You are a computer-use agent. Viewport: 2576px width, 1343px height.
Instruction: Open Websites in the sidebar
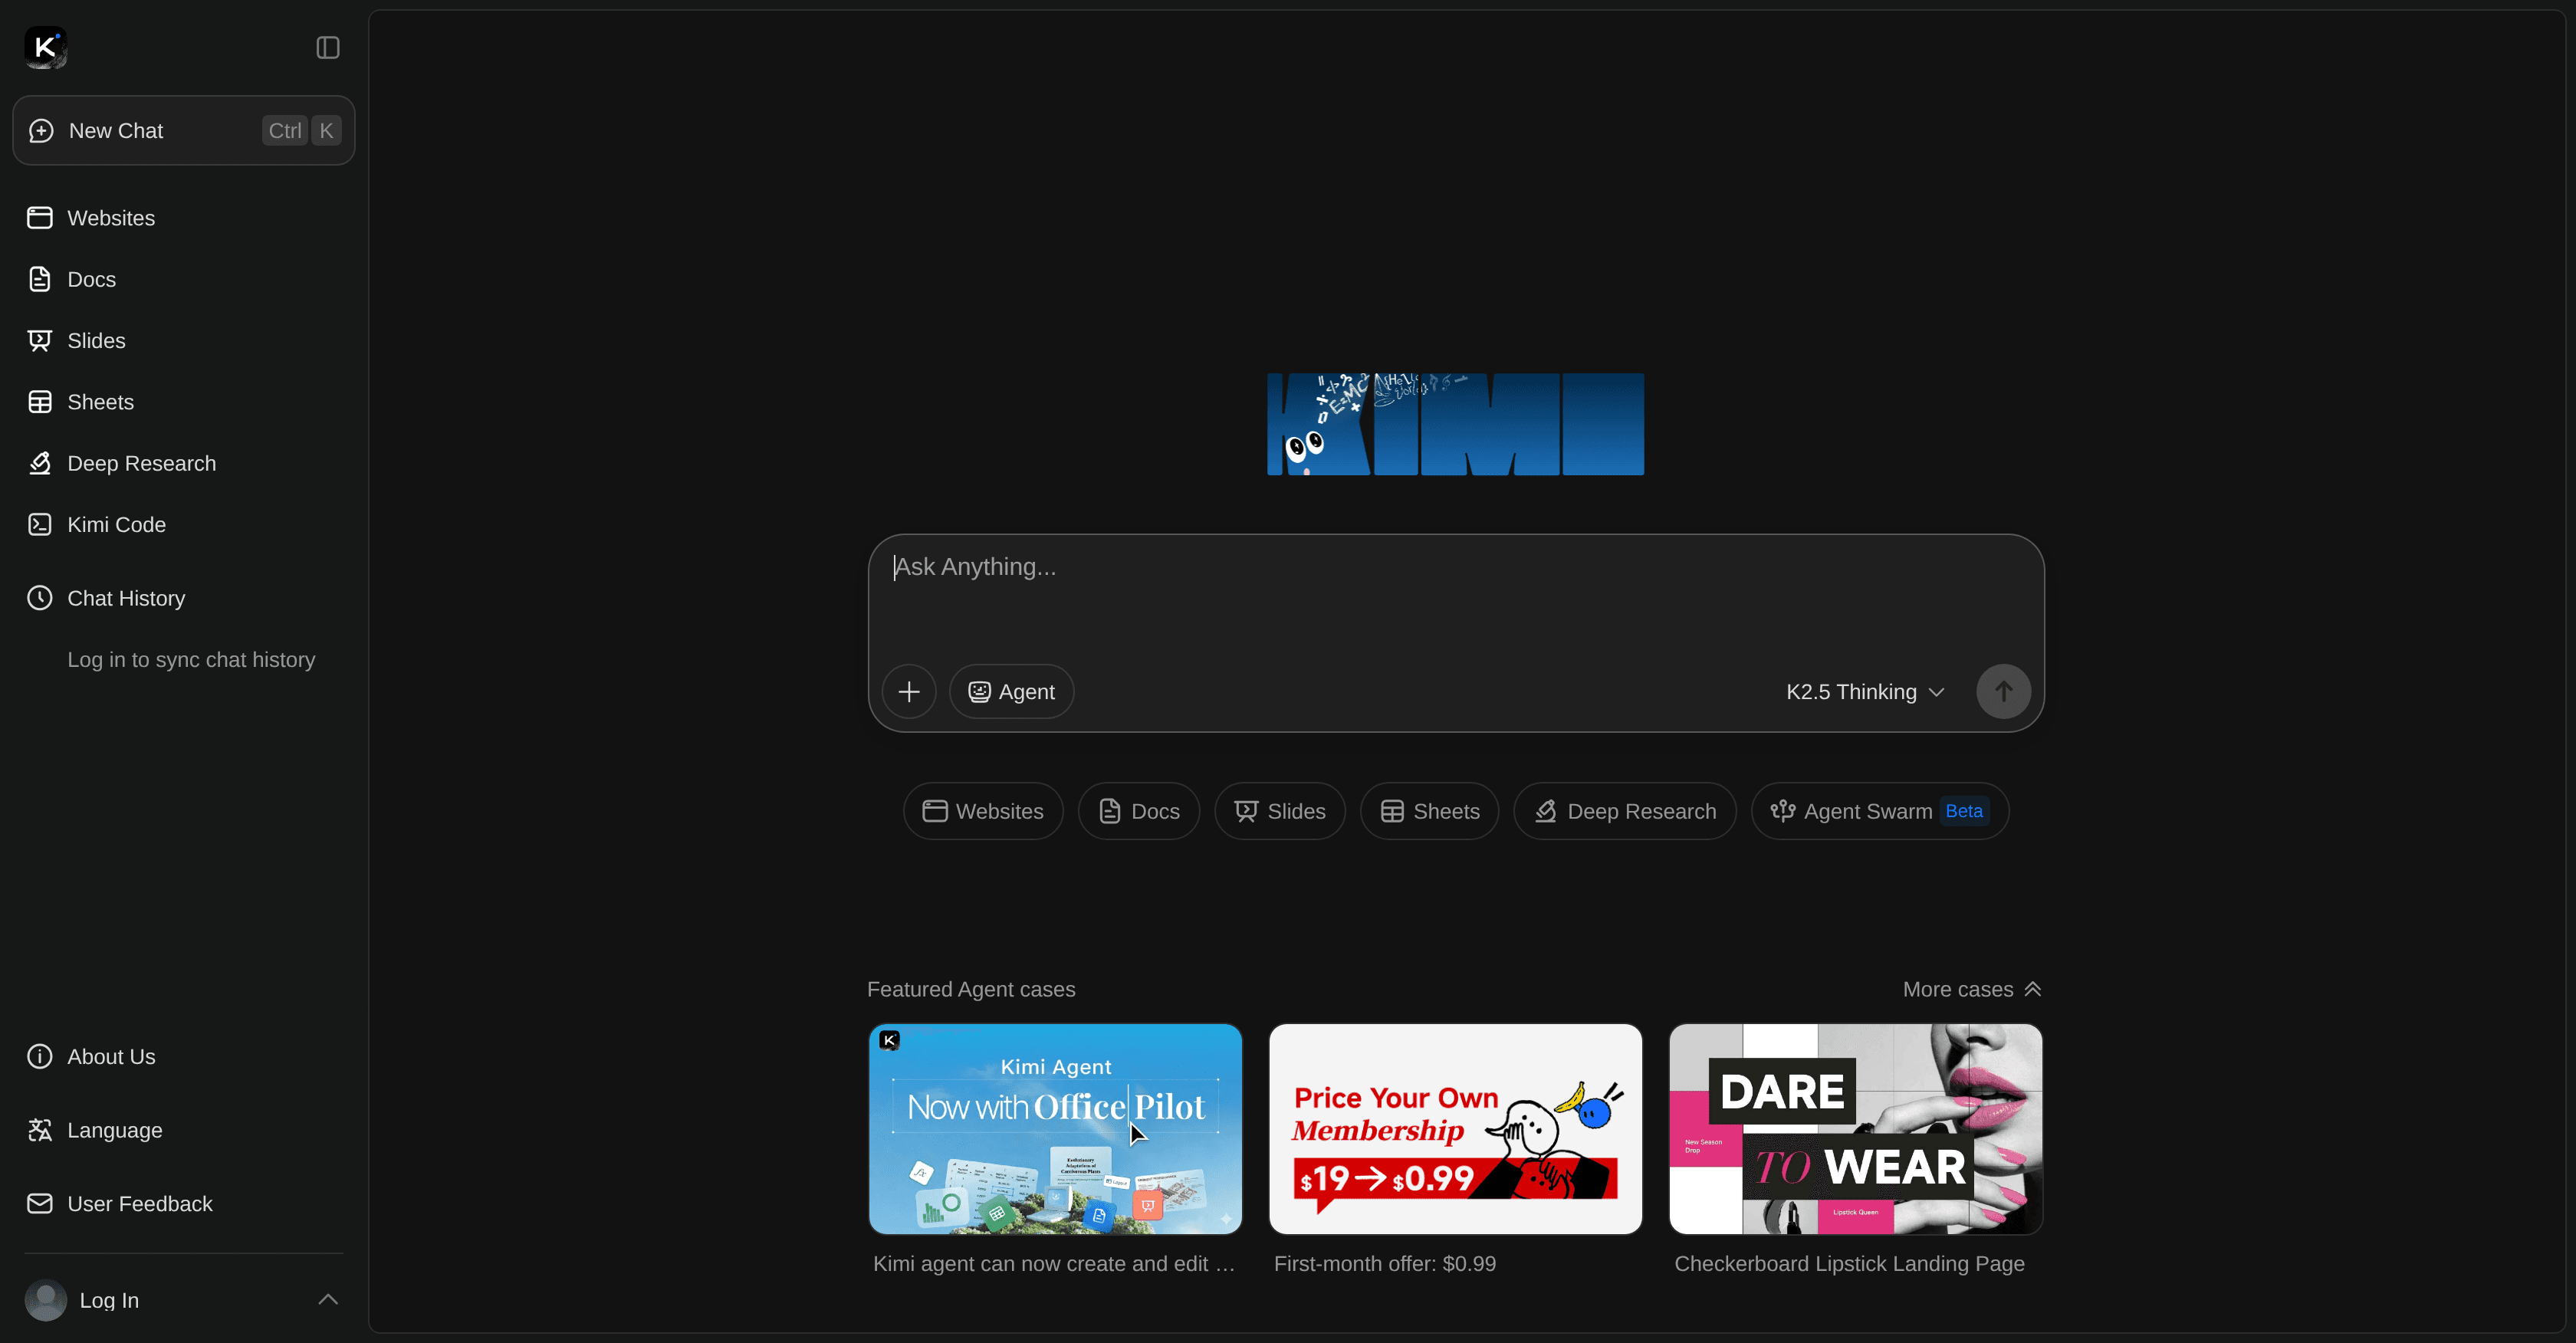click(x=110, y=218)
